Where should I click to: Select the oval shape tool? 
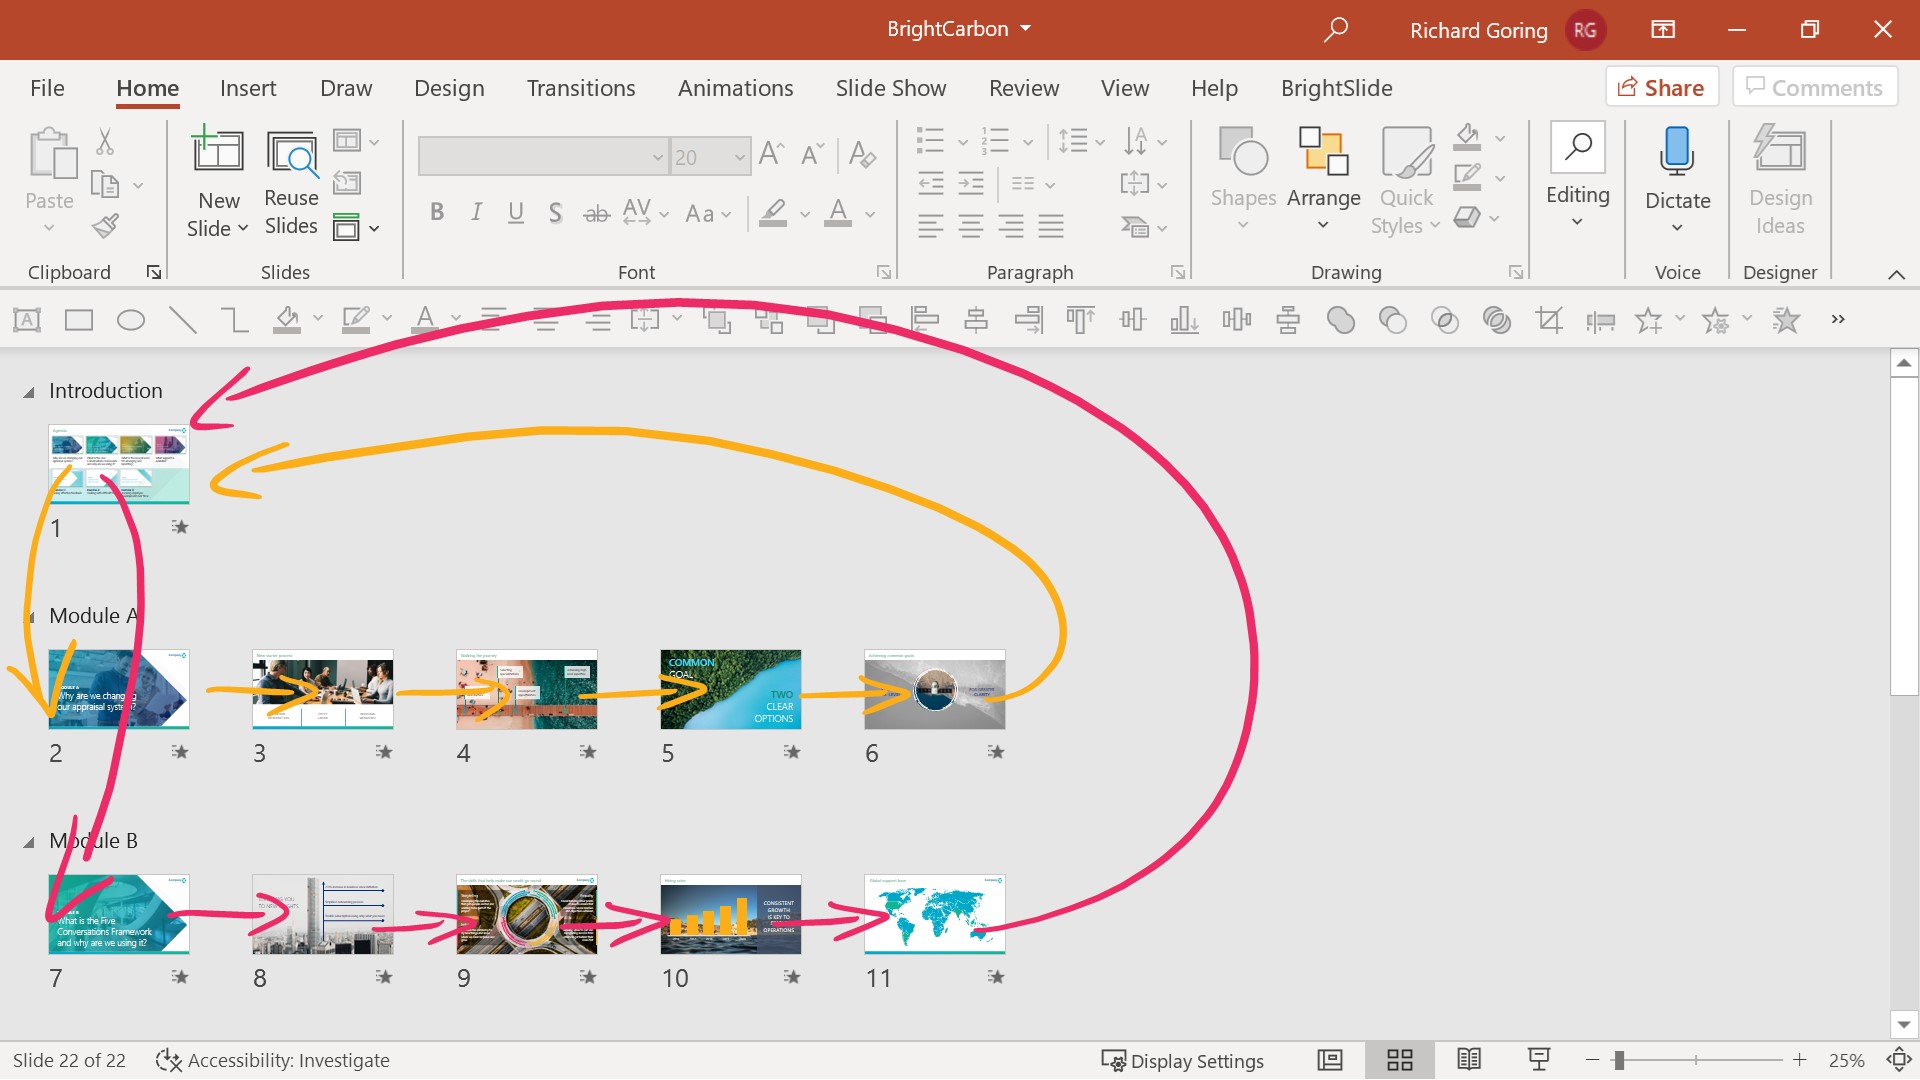pyautogui.click(x=131, y=320)
